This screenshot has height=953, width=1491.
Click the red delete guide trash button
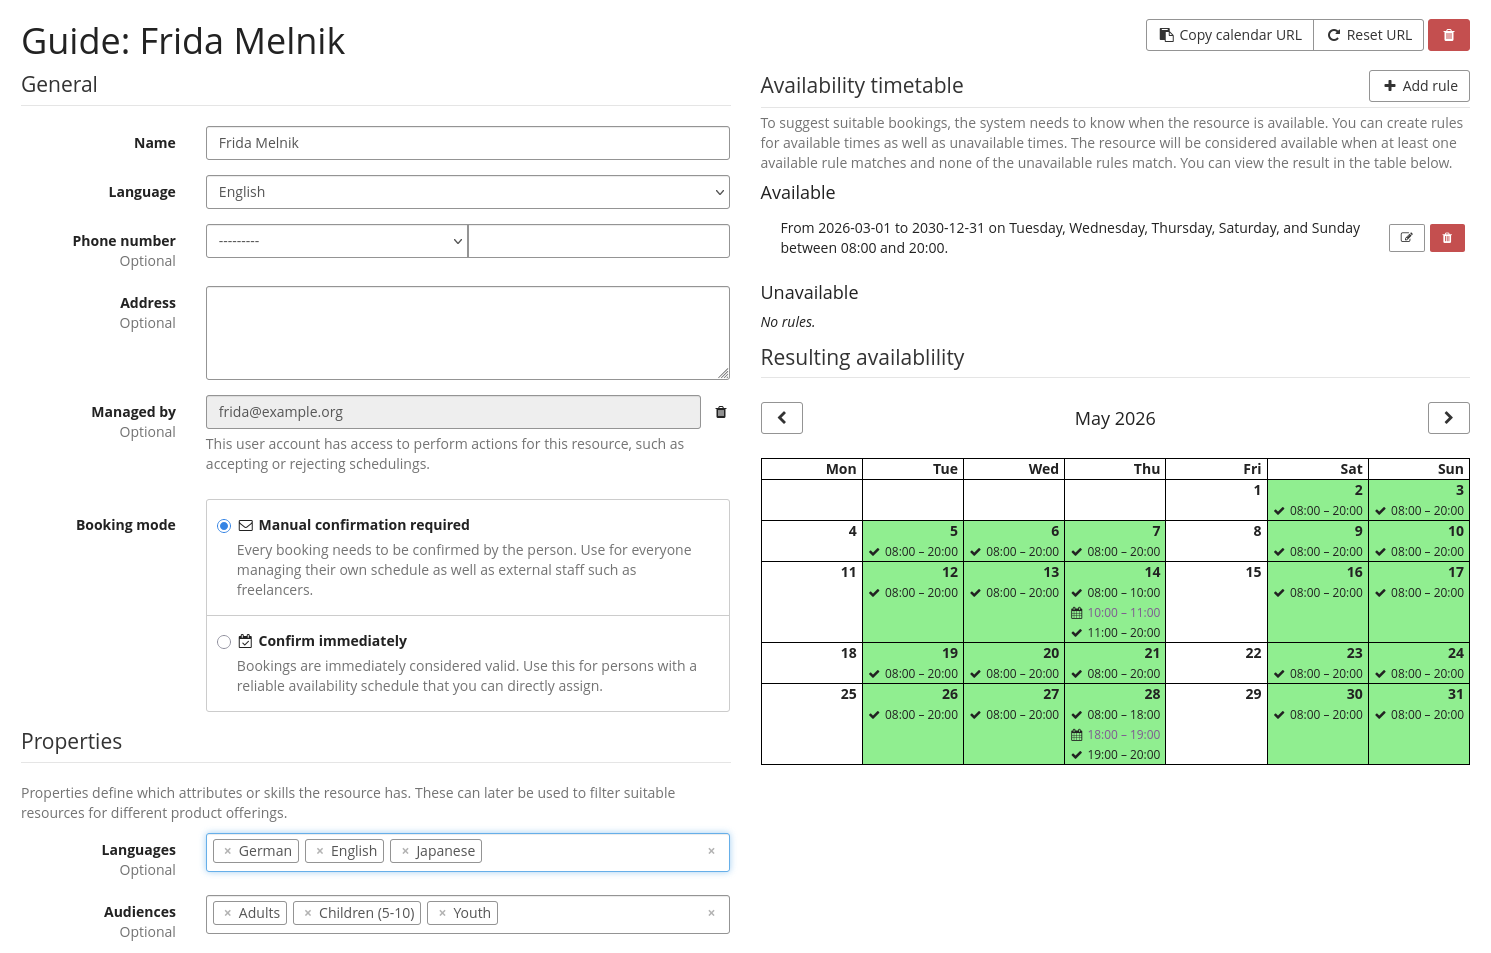pyautogui.click(x=1448, y=35)
